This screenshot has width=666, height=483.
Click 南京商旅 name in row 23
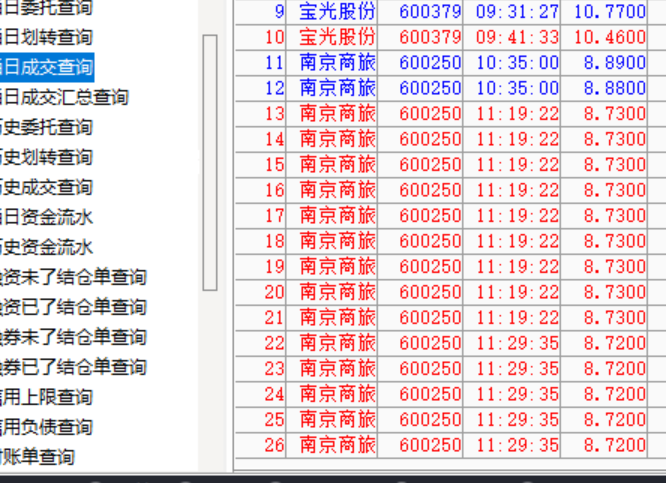click(337, 368)
